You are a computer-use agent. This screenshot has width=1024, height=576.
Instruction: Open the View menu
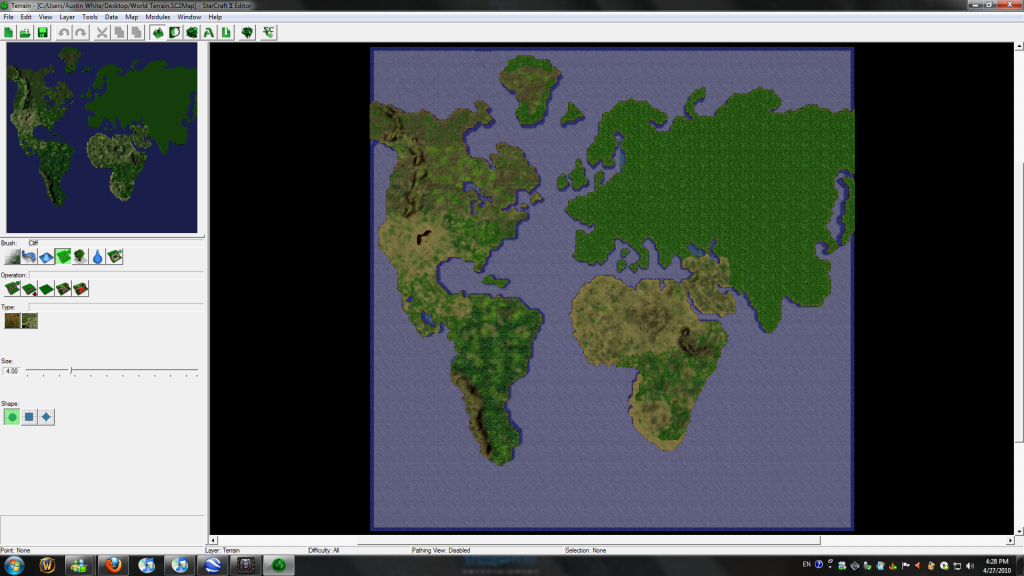[45, 17]
